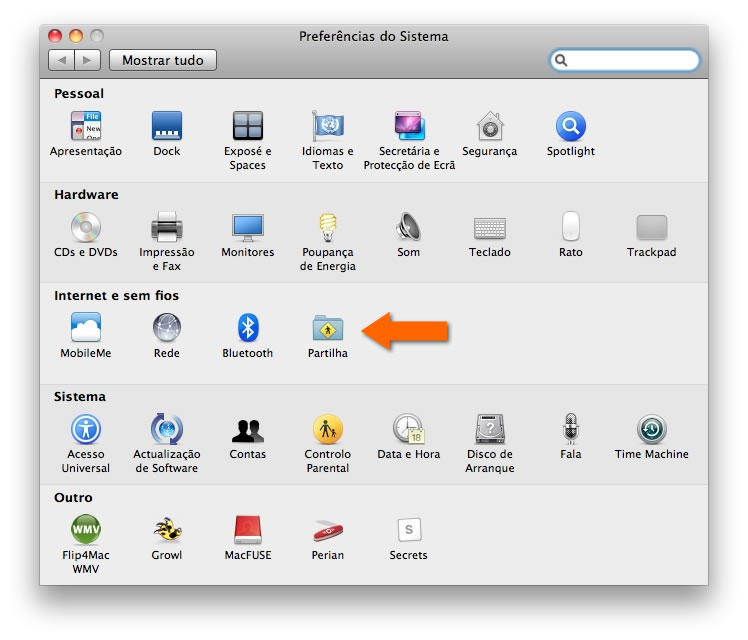Open Flip4Mac WMV preferences
Viewport: 748px width, 640px height.
(x=86, y=530)
